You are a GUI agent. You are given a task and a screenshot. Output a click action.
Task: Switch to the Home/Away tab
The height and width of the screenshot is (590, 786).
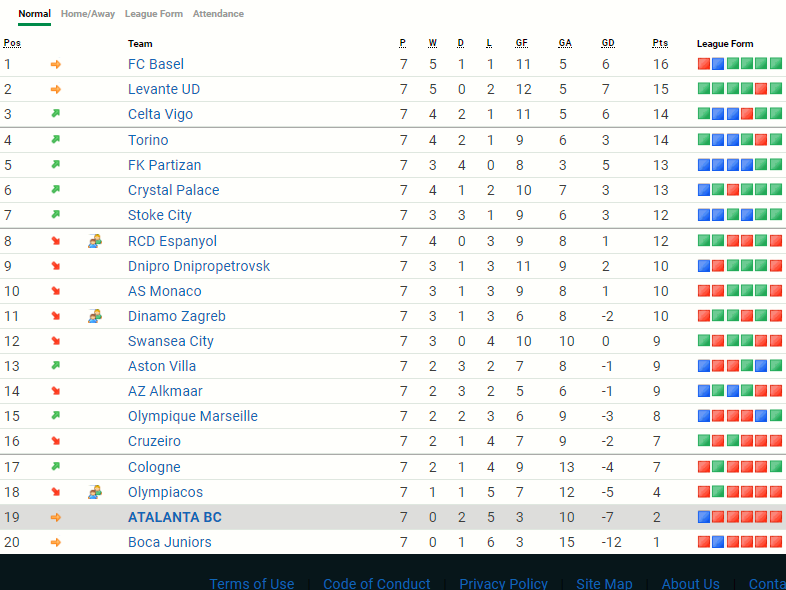tap(88, 14)
